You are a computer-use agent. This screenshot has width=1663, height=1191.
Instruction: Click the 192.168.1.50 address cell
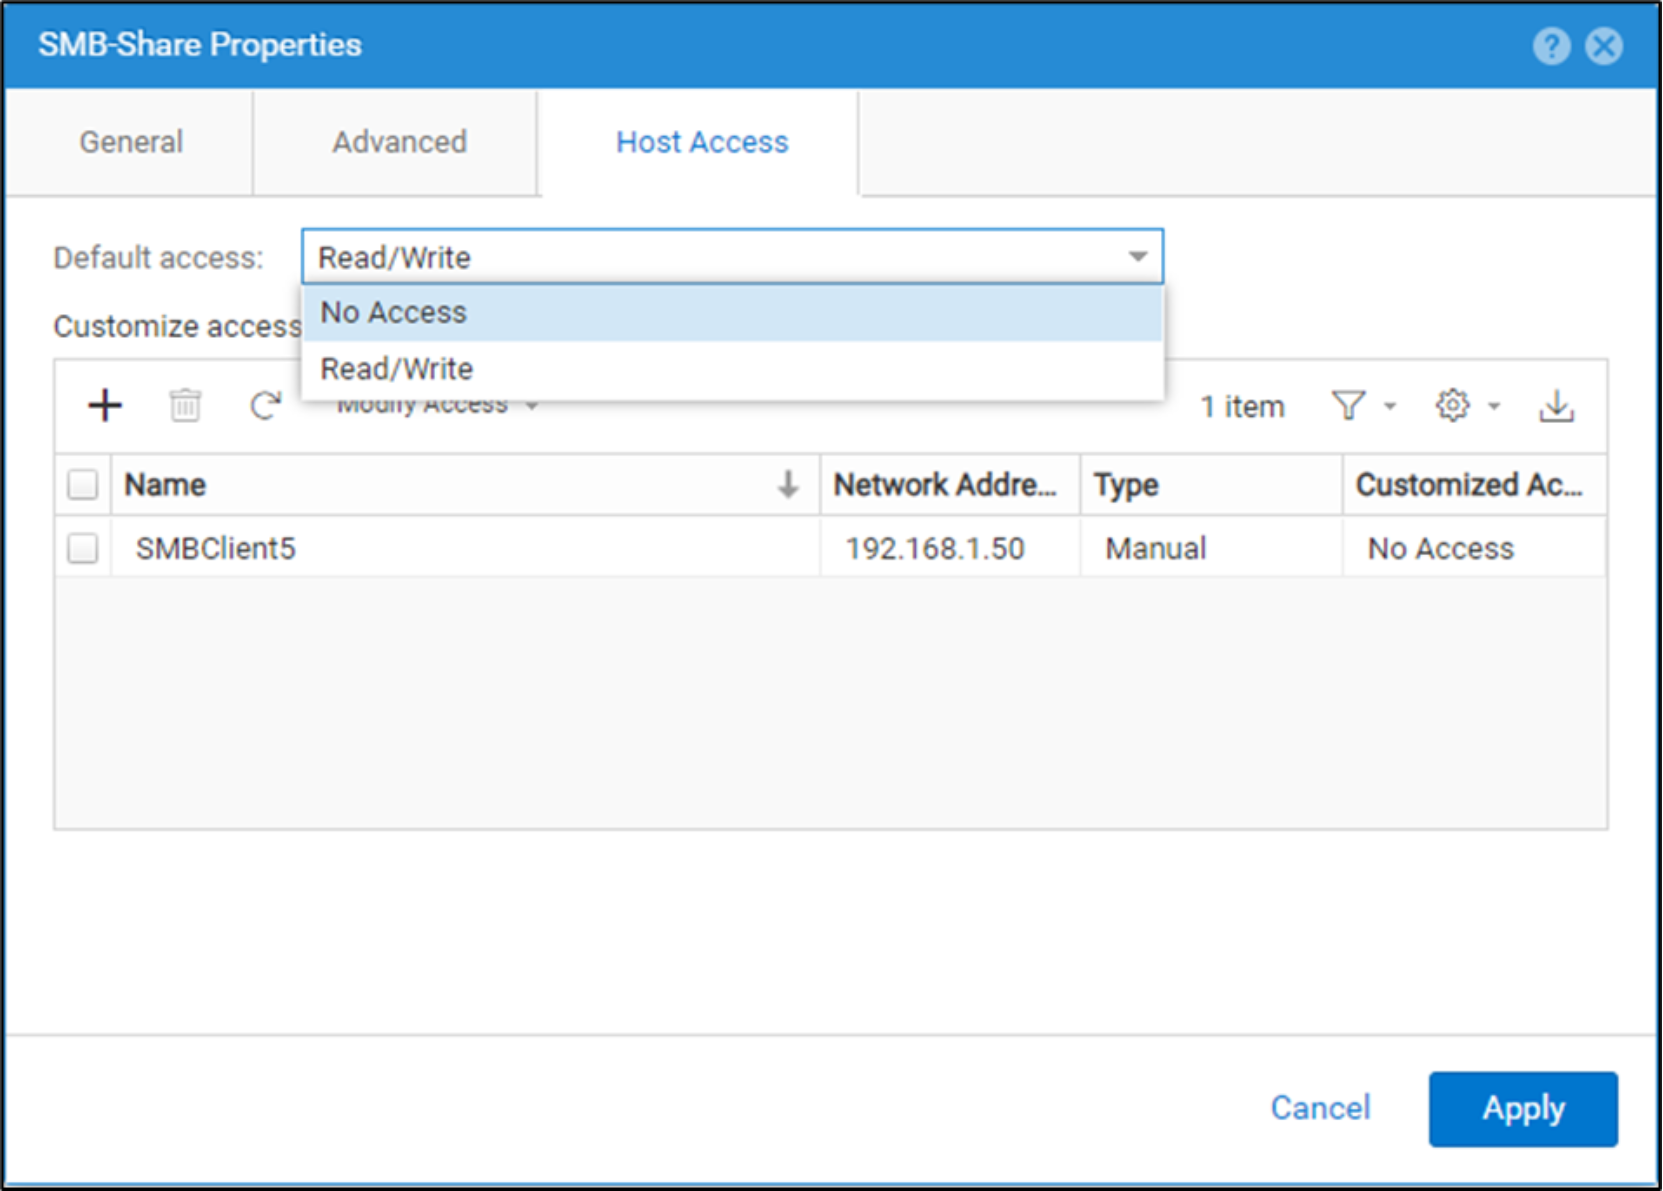(x=950, y=548)
